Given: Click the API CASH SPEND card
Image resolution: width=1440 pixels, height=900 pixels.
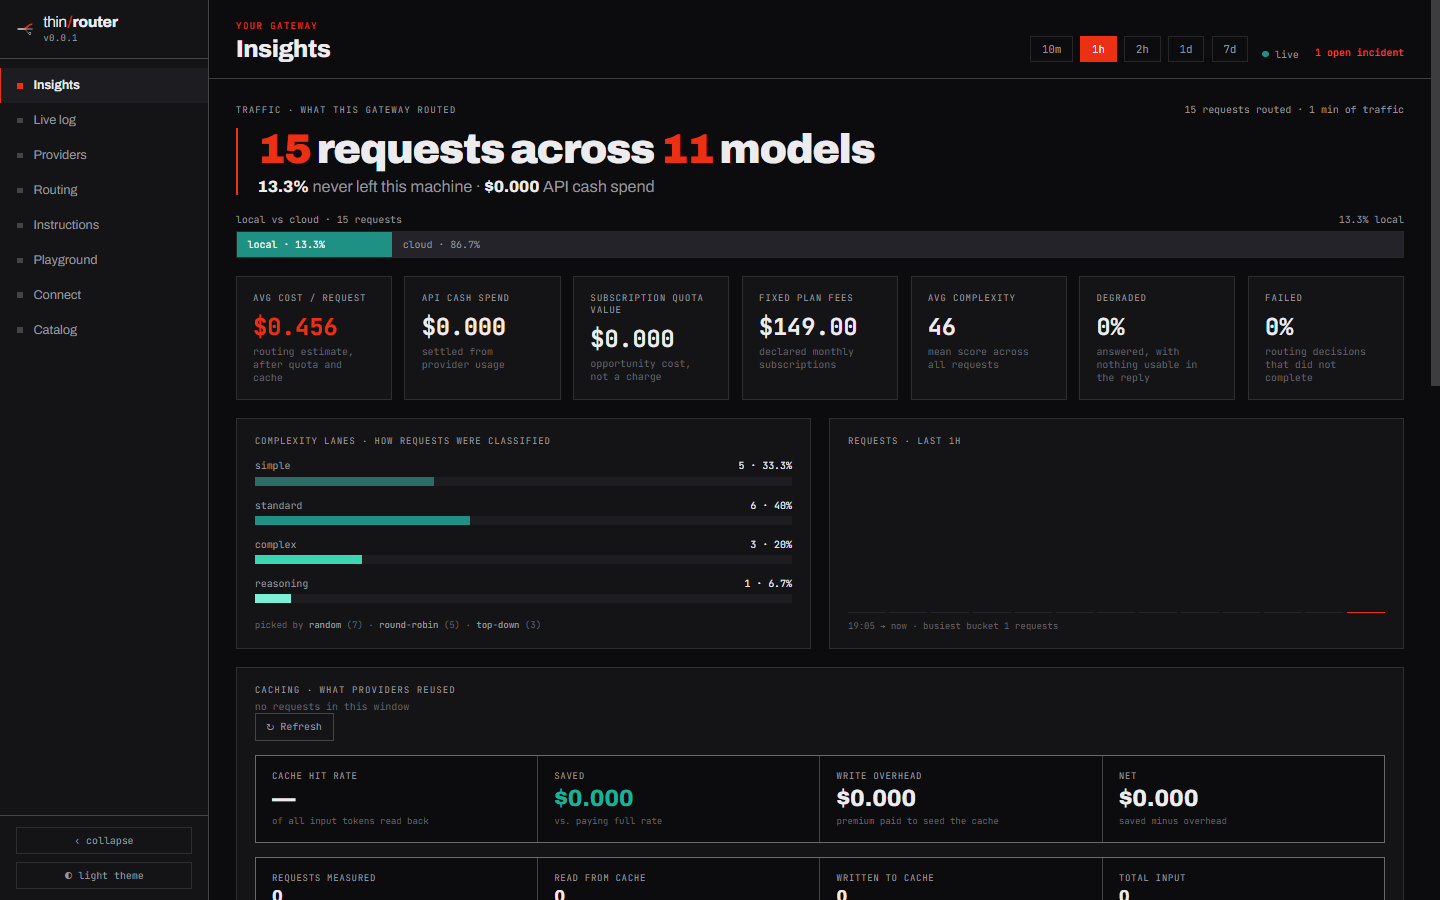Looking at the screenshot, I should coord(482,338).
